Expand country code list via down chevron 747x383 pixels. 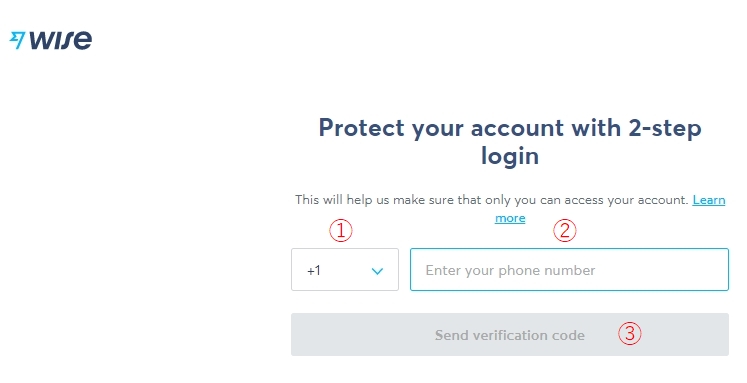[377, 271]
